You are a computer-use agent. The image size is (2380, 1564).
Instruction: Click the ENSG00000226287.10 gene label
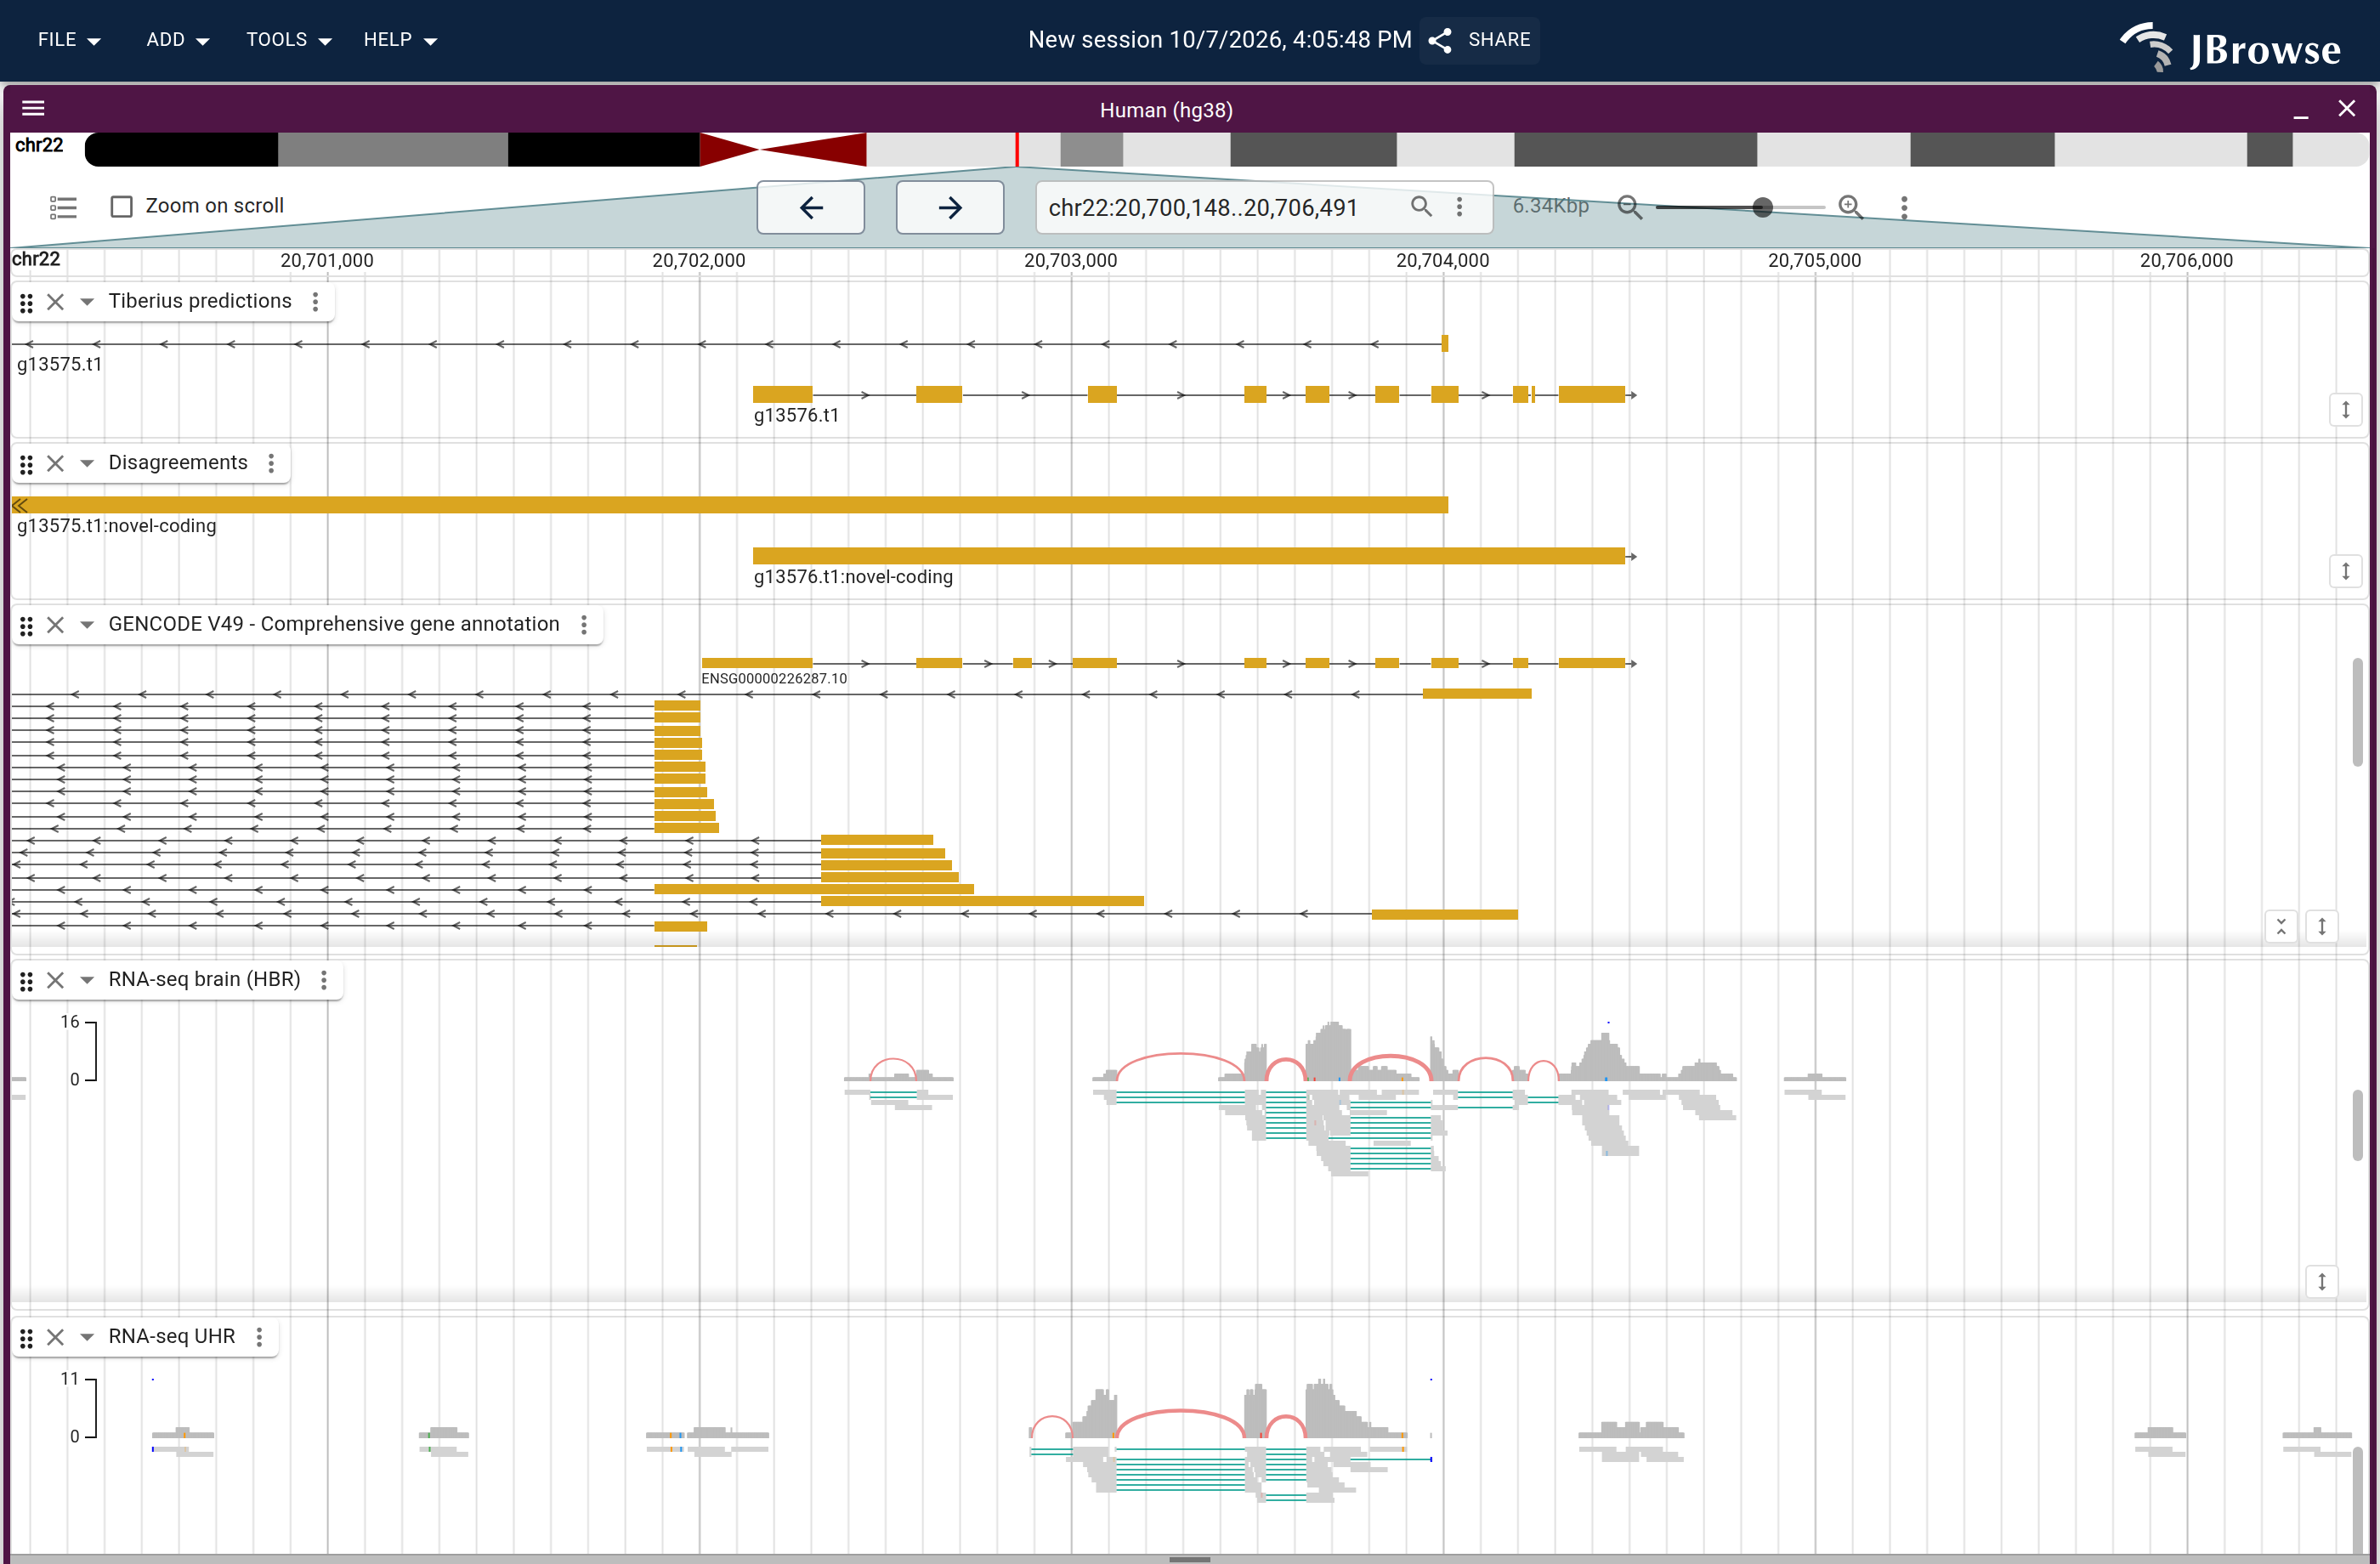(774, 678)
